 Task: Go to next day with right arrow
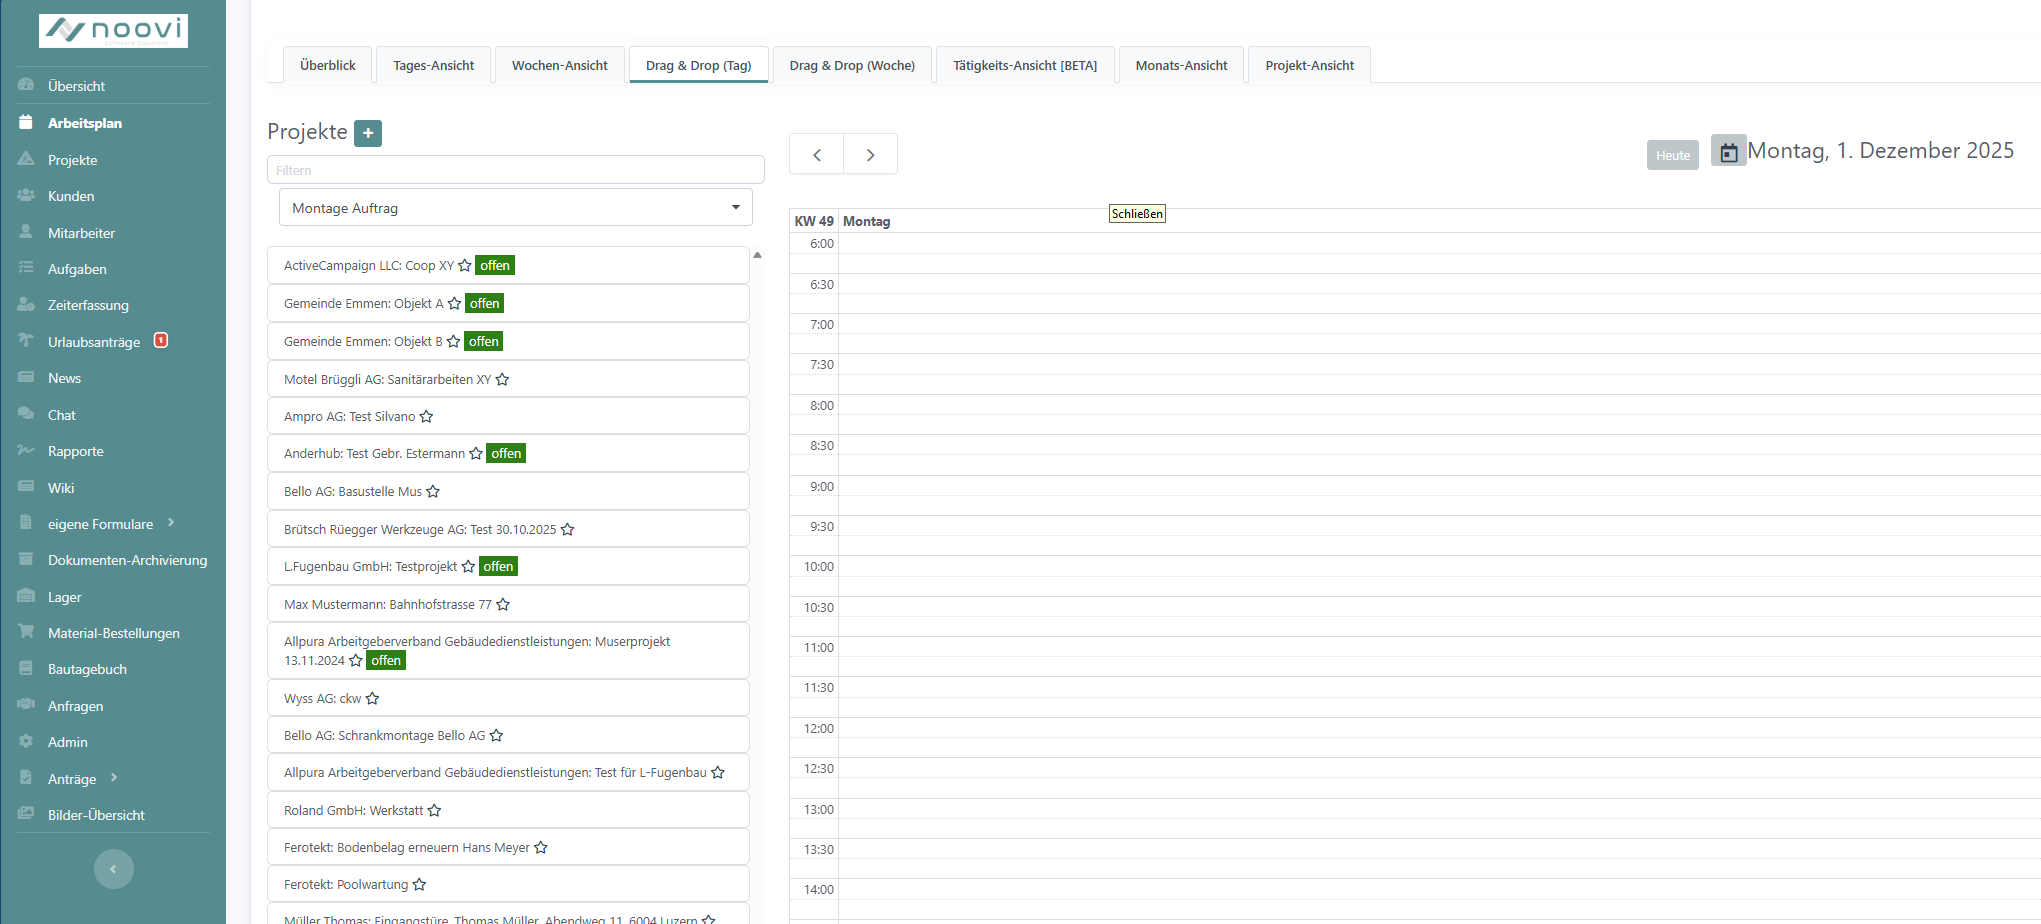pyautogui.click(x=871, y=155)
